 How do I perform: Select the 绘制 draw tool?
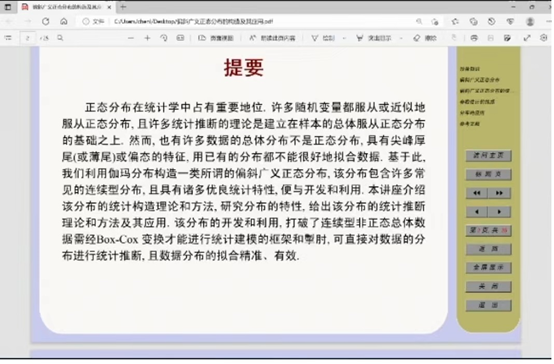[323, 38]
